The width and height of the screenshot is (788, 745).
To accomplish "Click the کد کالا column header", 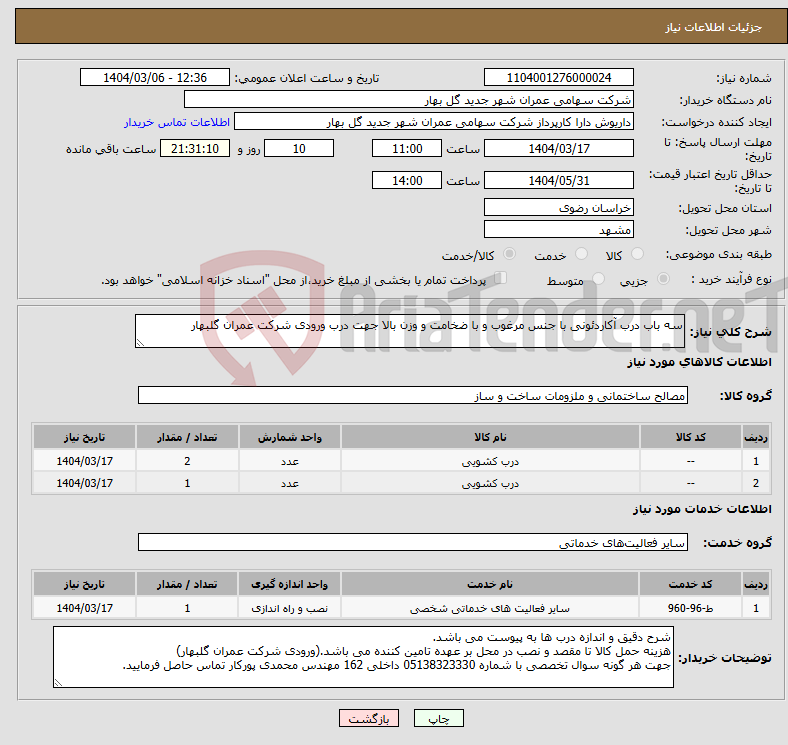I will click(x=691, y=437).
